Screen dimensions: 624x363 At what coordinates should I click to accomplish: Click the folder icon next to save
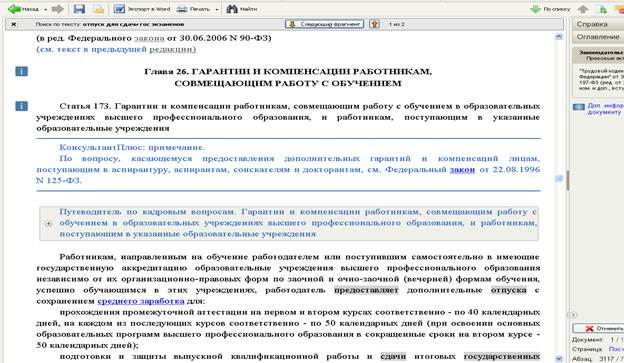click(98, 9)
